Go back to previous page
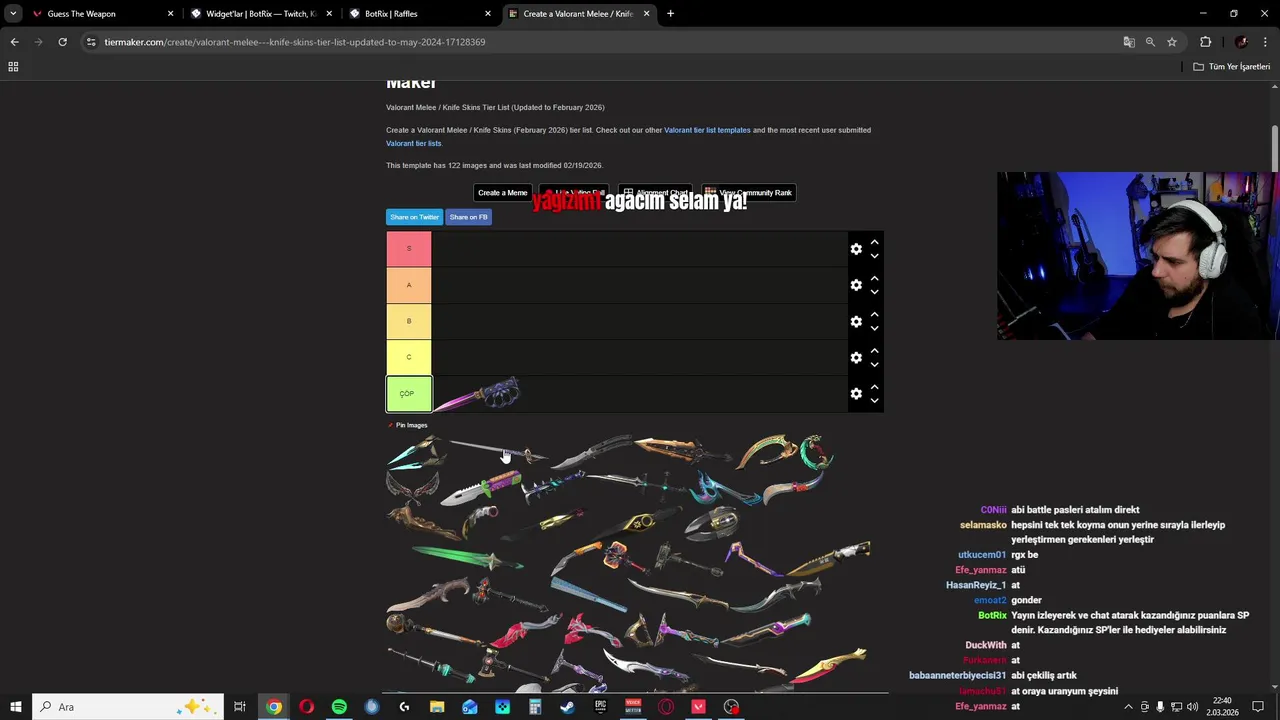Image resolution: width=1280 pixels, height=720 pixels. pyautogui.click(x=14, y=42)
